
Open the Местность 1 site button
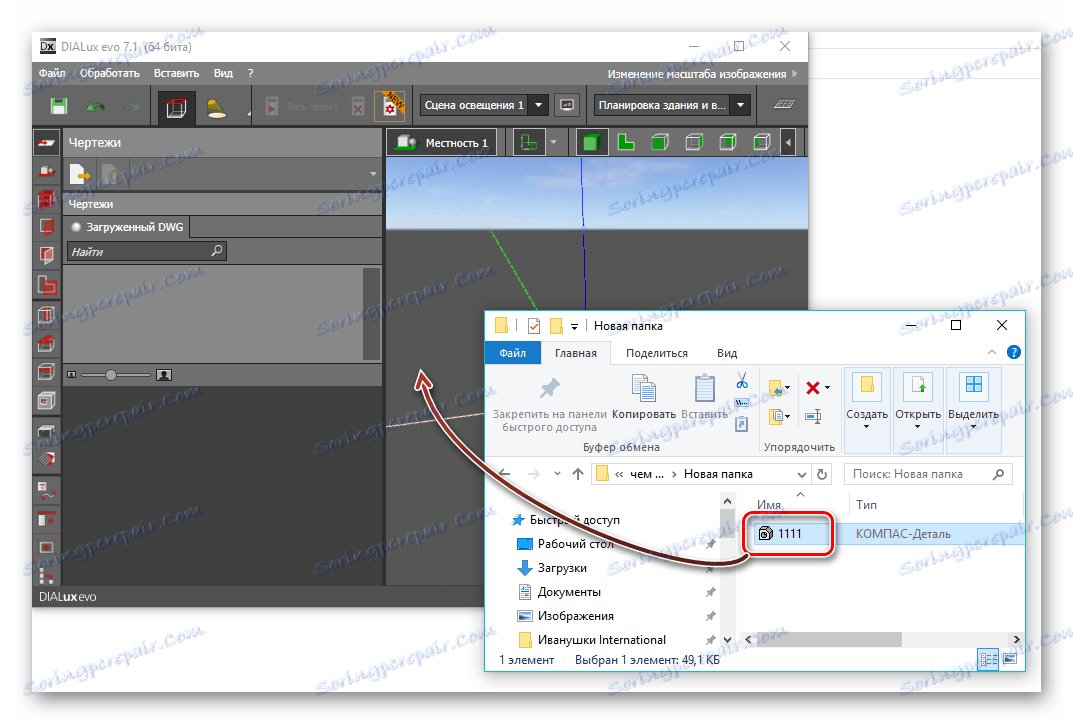442,142
